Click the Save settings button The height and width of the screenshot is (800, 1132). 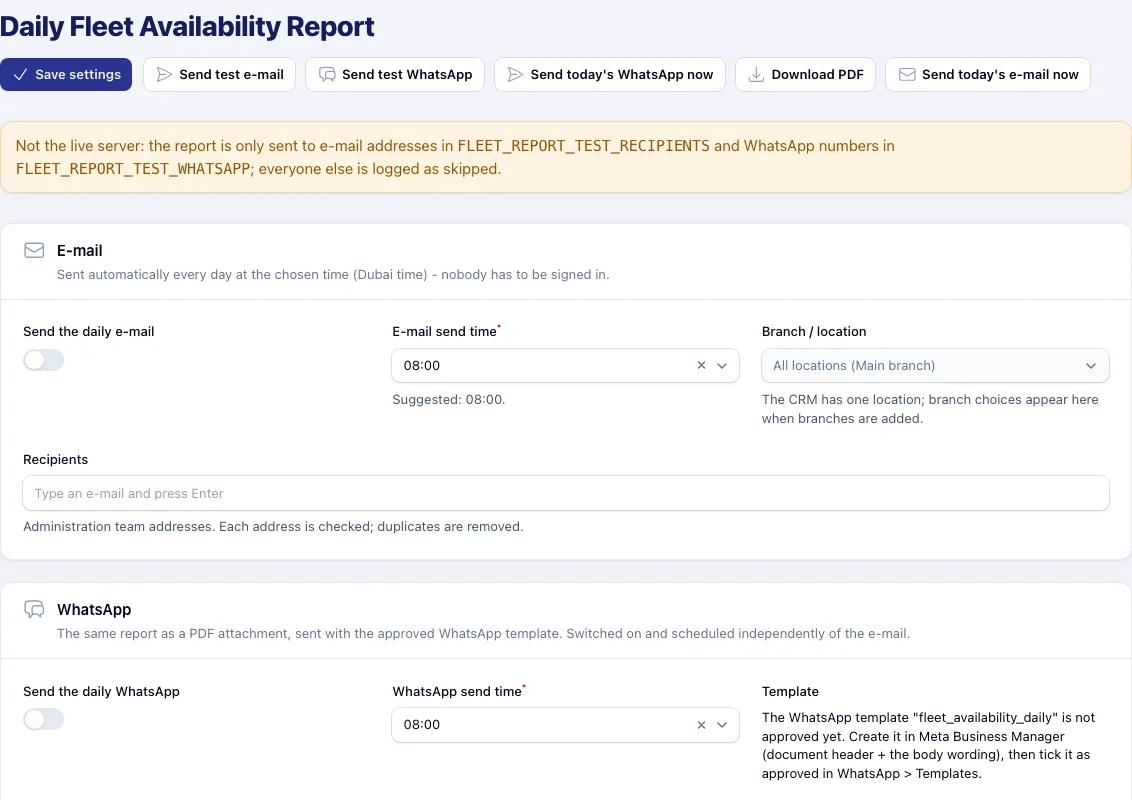click(66, 74)
